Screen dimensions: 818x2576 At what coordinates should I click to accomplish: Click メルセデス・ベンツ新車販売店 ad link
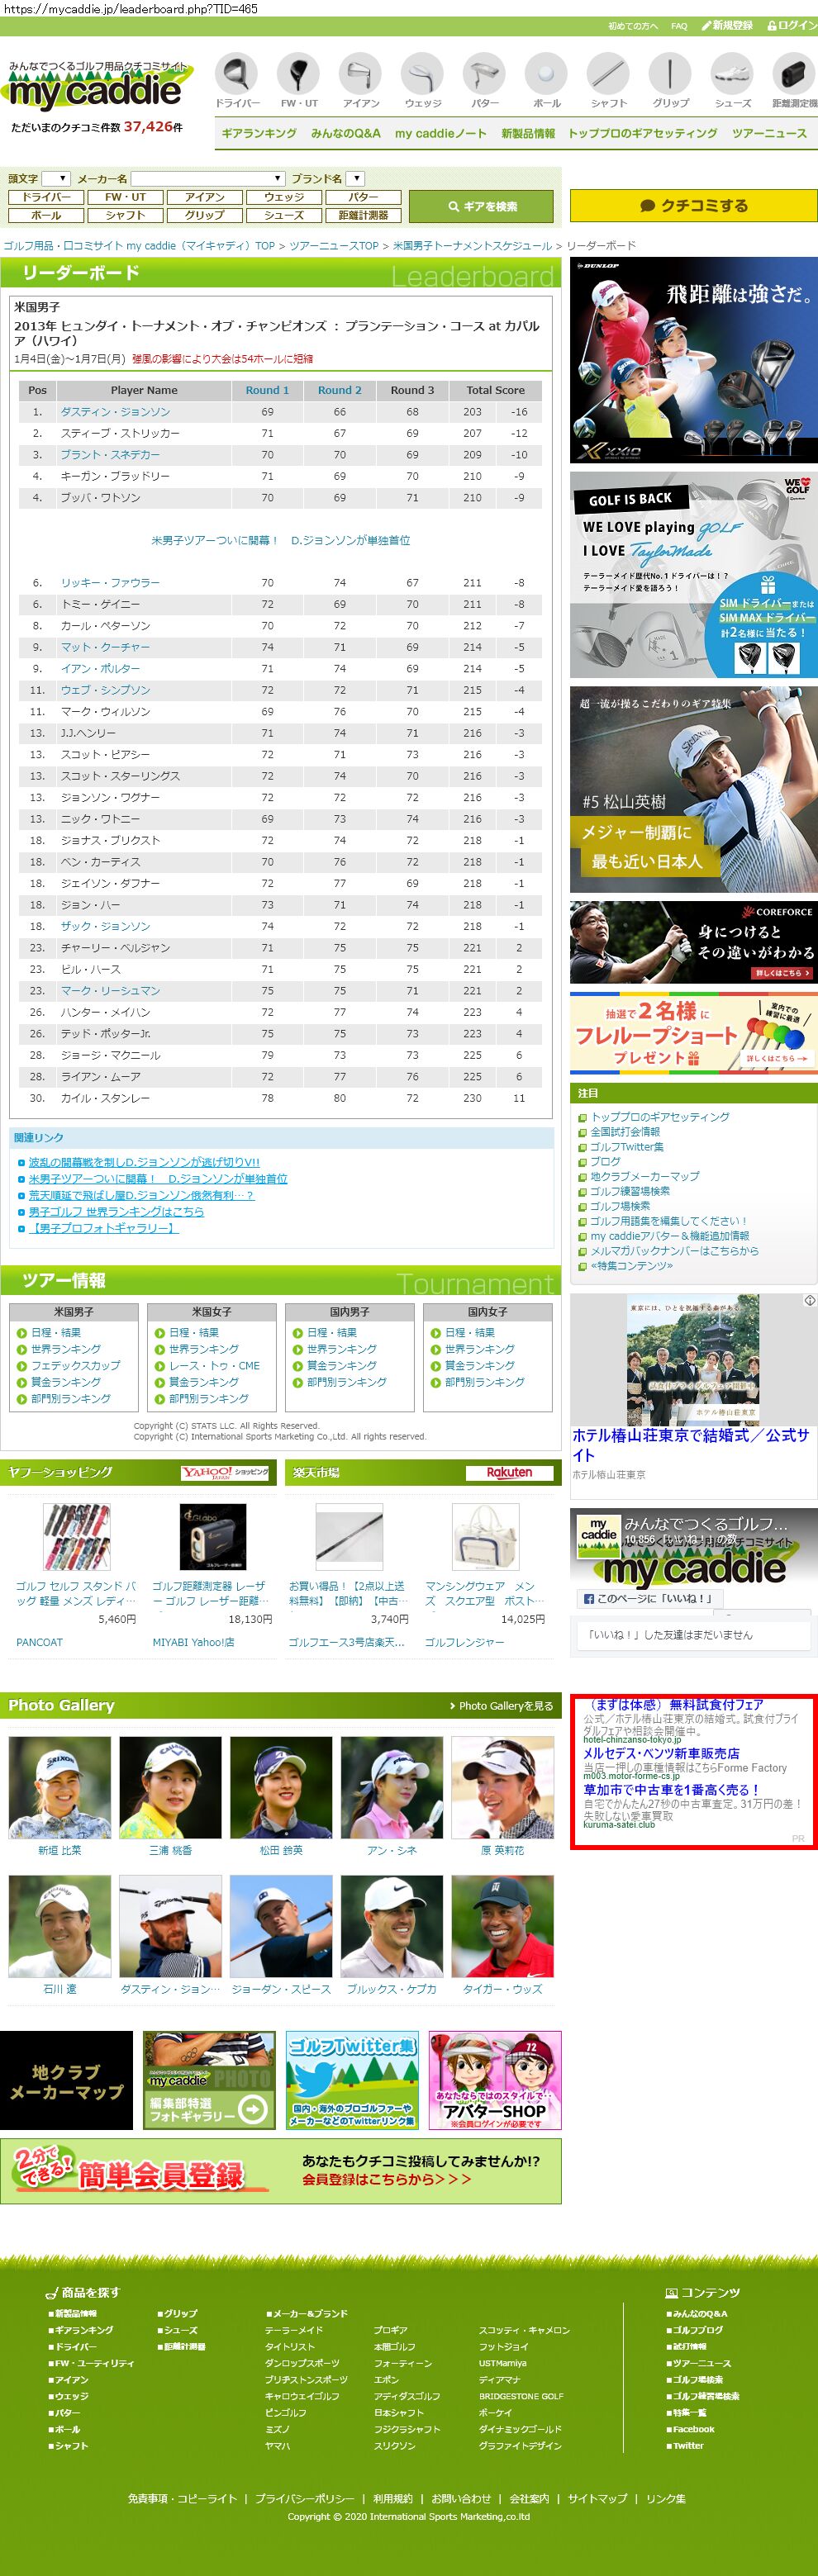point(661,1753)
